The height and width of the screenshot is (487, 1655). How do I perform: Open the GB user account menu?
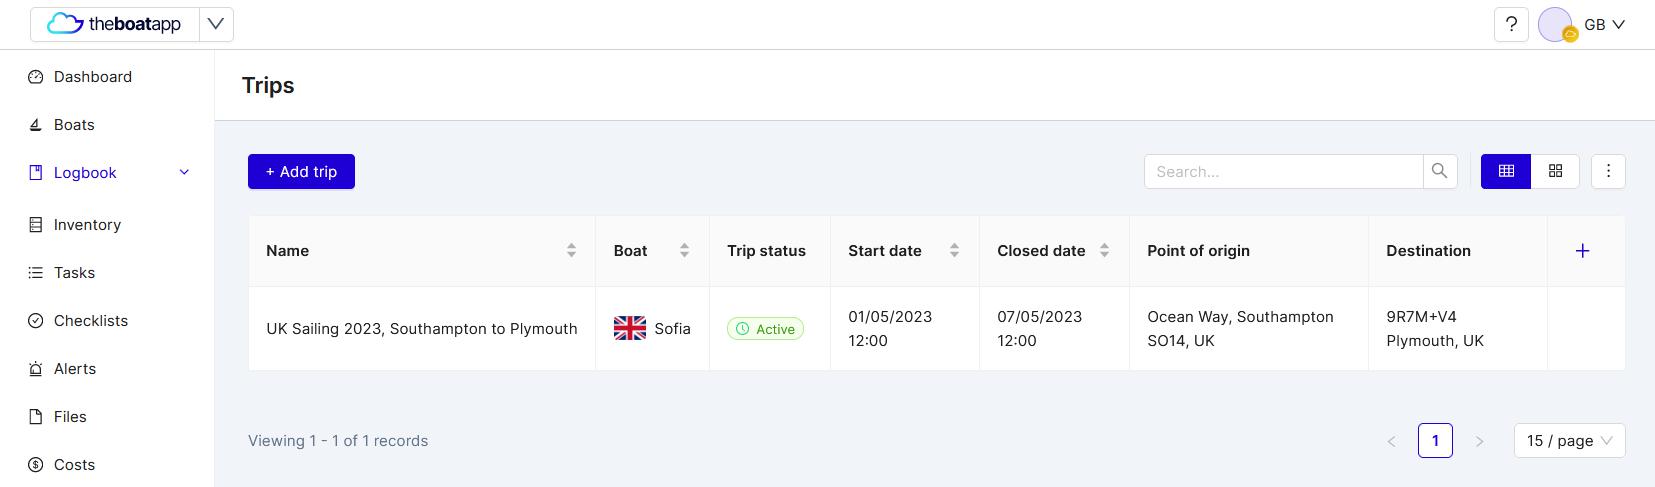click(1583, 24)
